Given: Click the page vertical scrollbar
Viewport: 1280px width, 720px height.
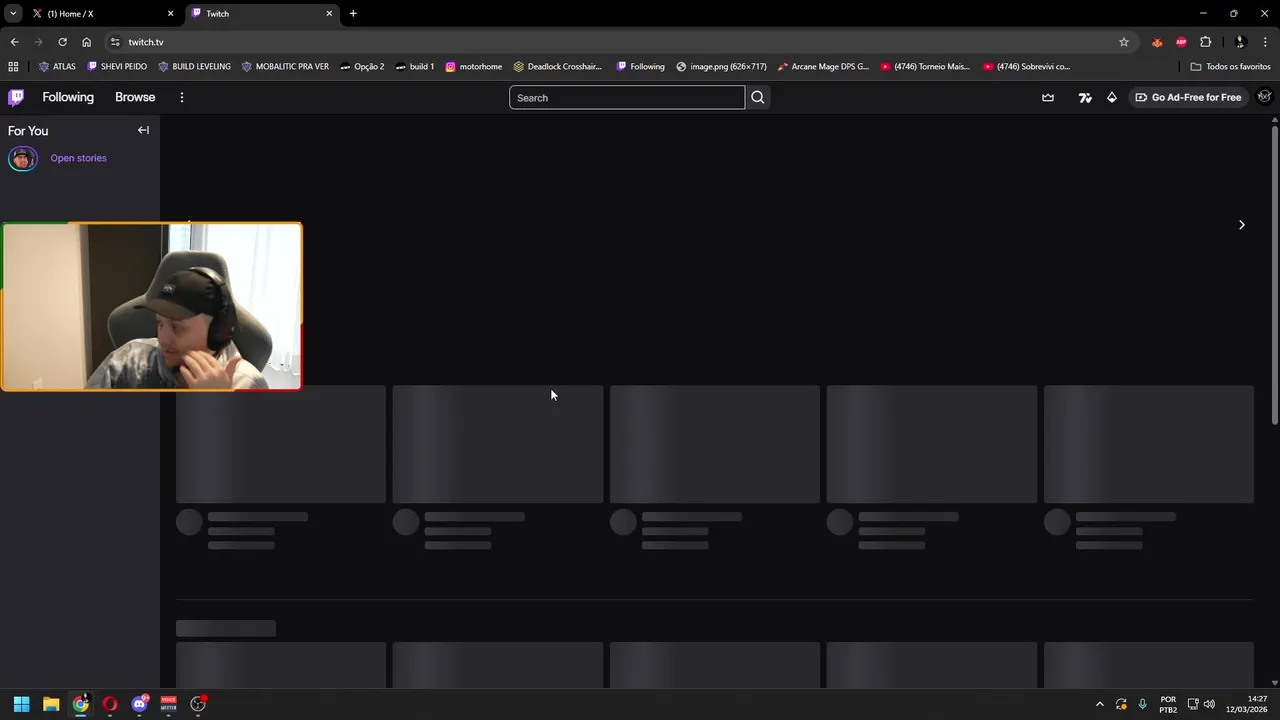Looking at the screenshot, I should point(1275,275).
